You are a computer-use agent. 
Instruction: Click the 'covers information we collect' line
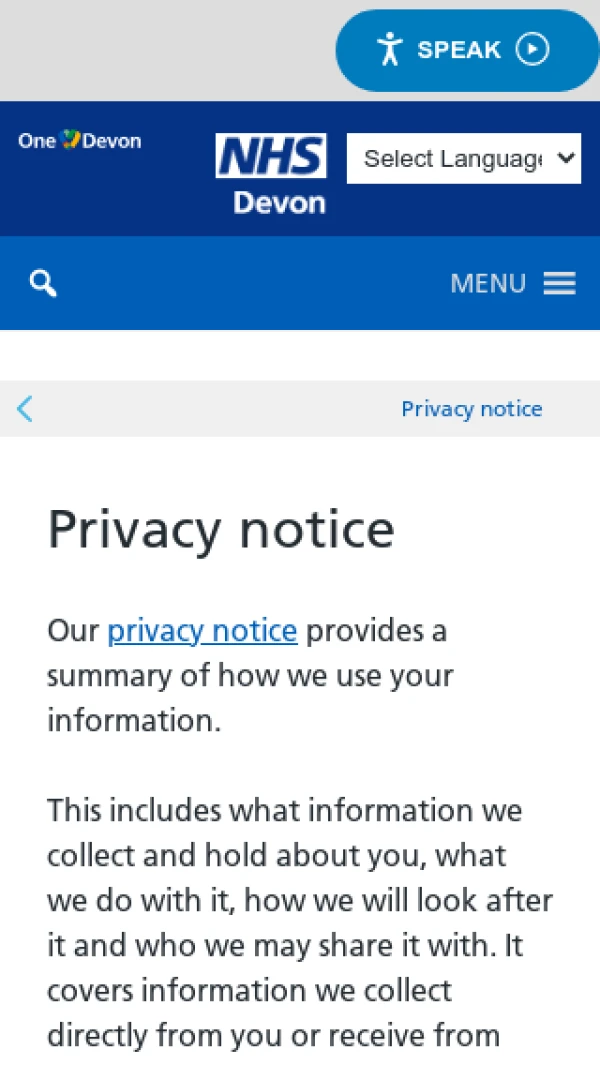(x=249, y=990)
